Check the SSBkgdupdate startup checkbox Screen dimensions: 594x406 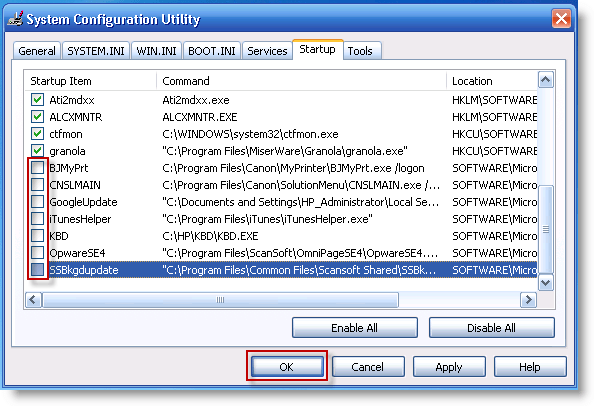click(37, 270)
